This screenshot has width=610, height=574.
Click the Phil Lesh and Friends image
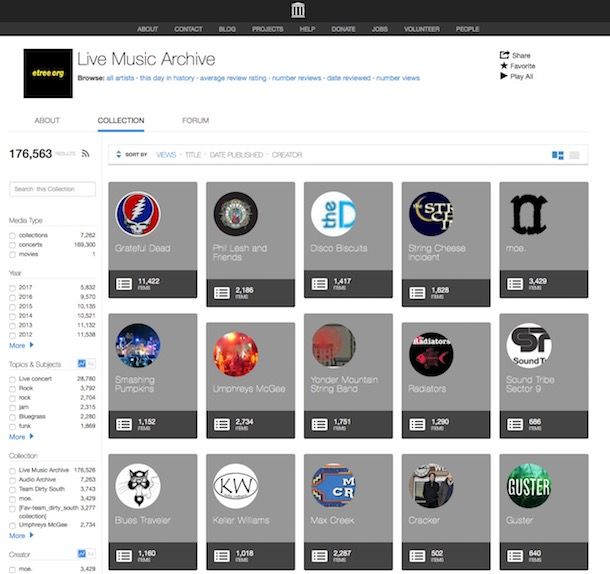[236, 214]
